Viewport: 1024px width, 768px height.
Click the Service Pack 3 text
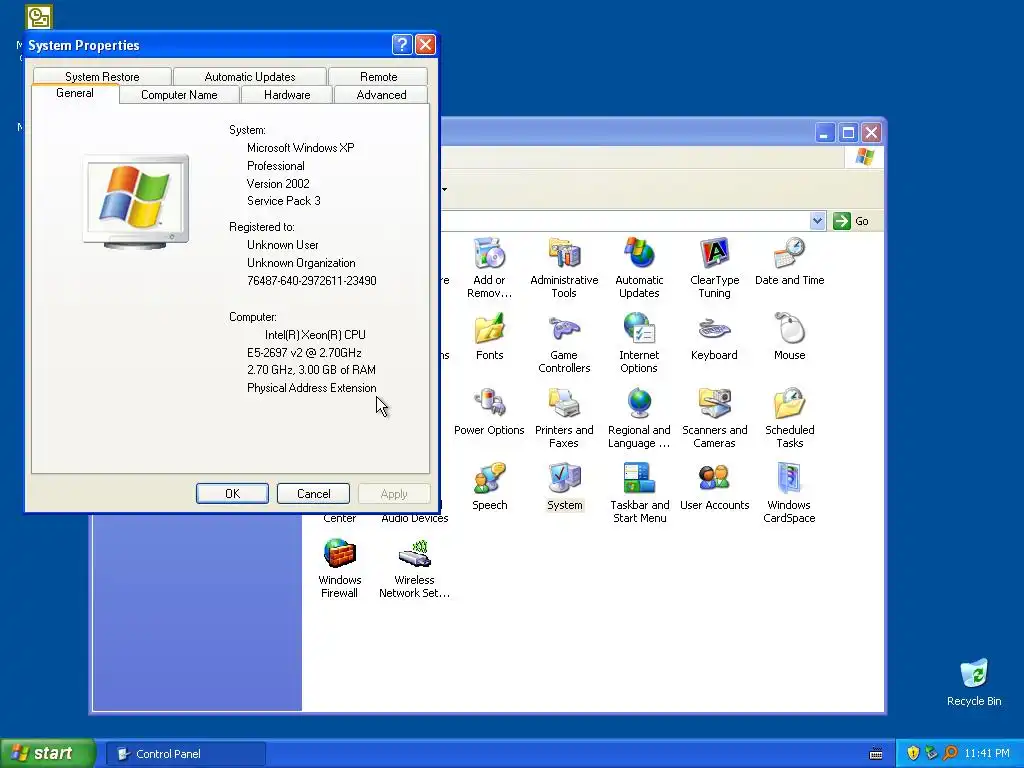(283, 201)
